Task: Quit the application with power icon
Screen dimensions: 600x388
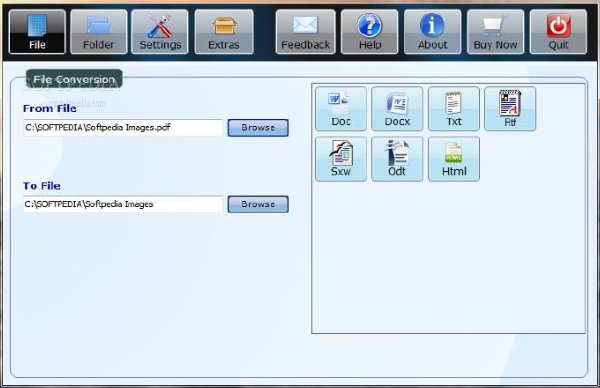Action: 558,32
